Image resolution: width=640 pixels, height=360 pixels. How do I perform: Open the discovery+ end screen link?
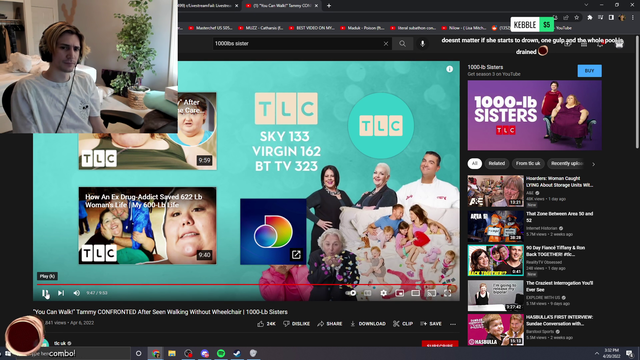coord(273,231)
